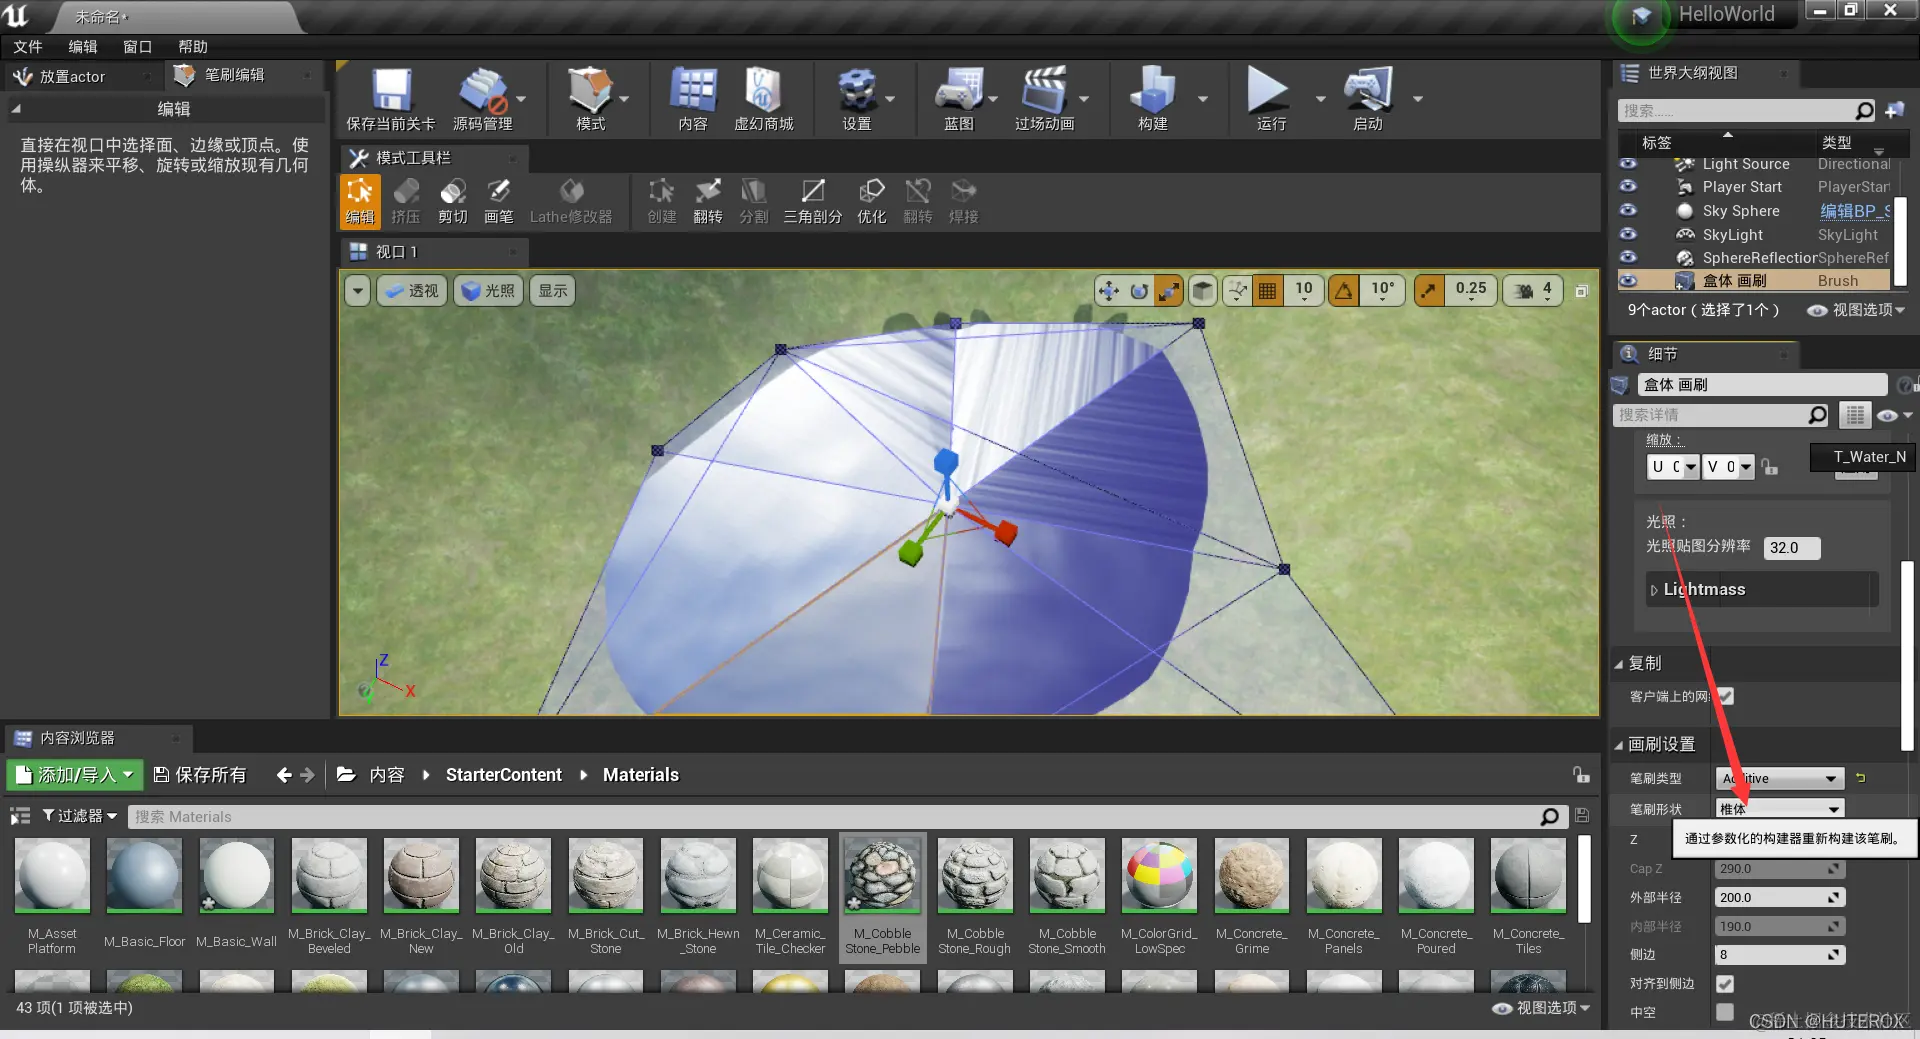Open the Edit (编辑) menu
The height and width of the screenshot is (1039, 1920).
(83, 46)
